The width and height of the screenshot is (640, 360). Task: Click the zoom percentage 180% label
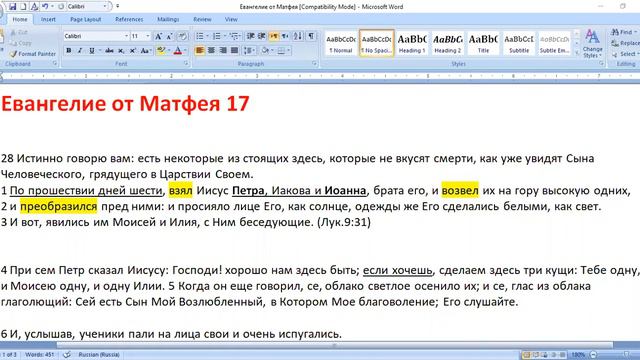click(578, 355)
